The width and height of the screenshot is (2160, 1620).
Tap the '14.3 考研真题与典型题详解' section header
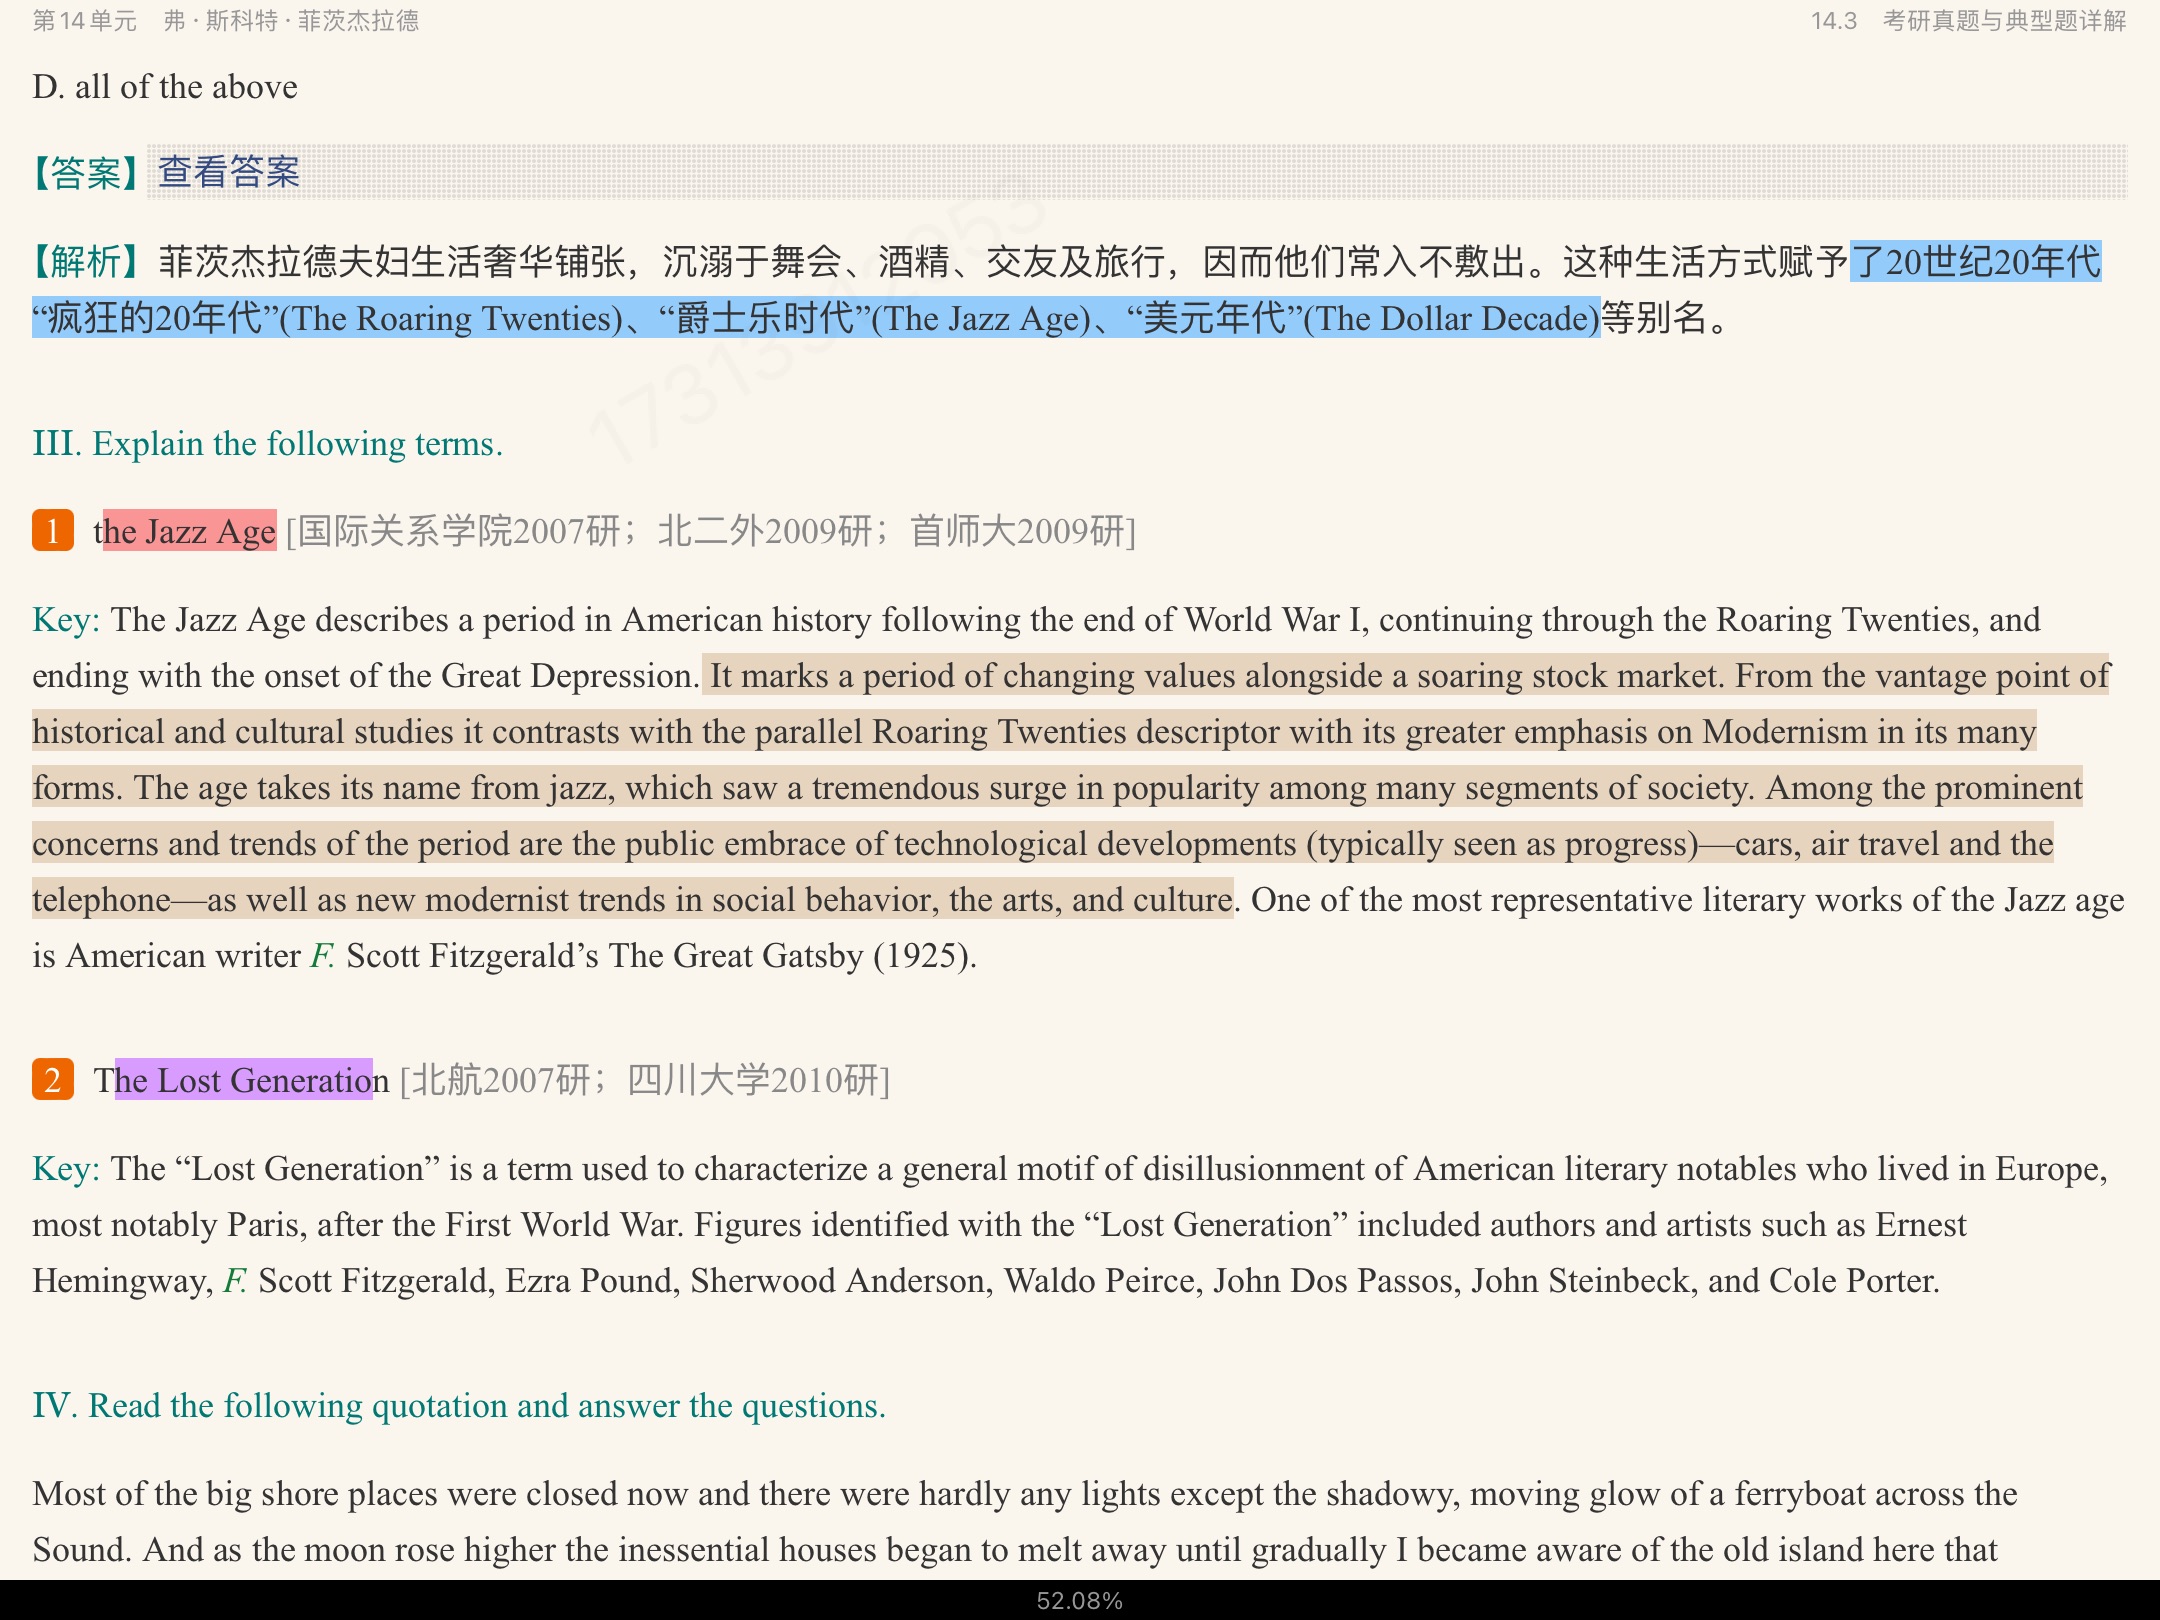point(1968,21)
